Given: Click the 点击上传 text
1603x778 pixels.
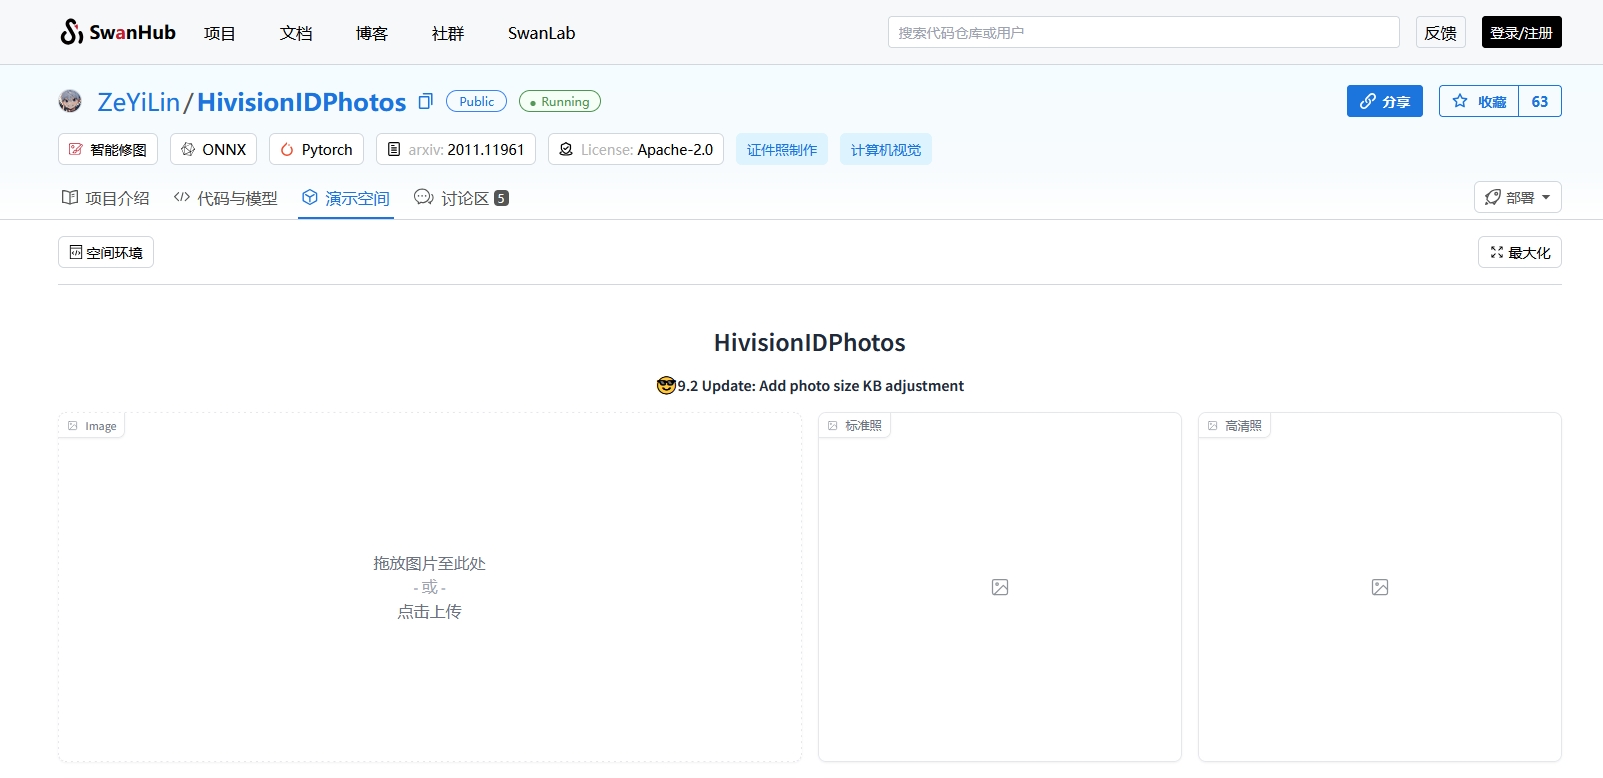Looking at the screenshot, I should (430, 611).
